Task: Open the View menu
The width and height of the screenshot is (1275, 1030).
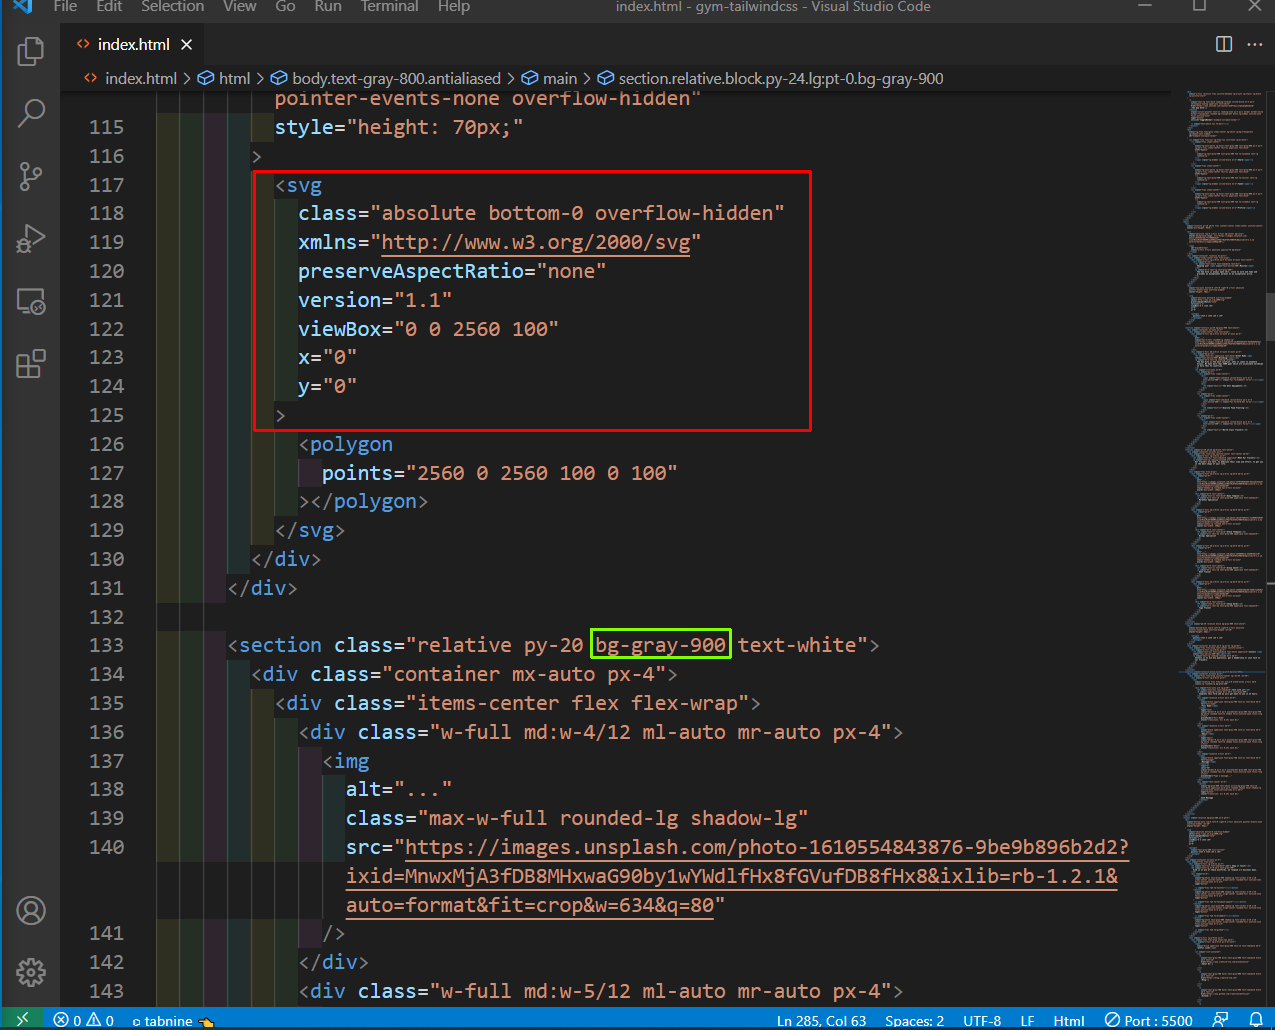Action: point(240,6)
